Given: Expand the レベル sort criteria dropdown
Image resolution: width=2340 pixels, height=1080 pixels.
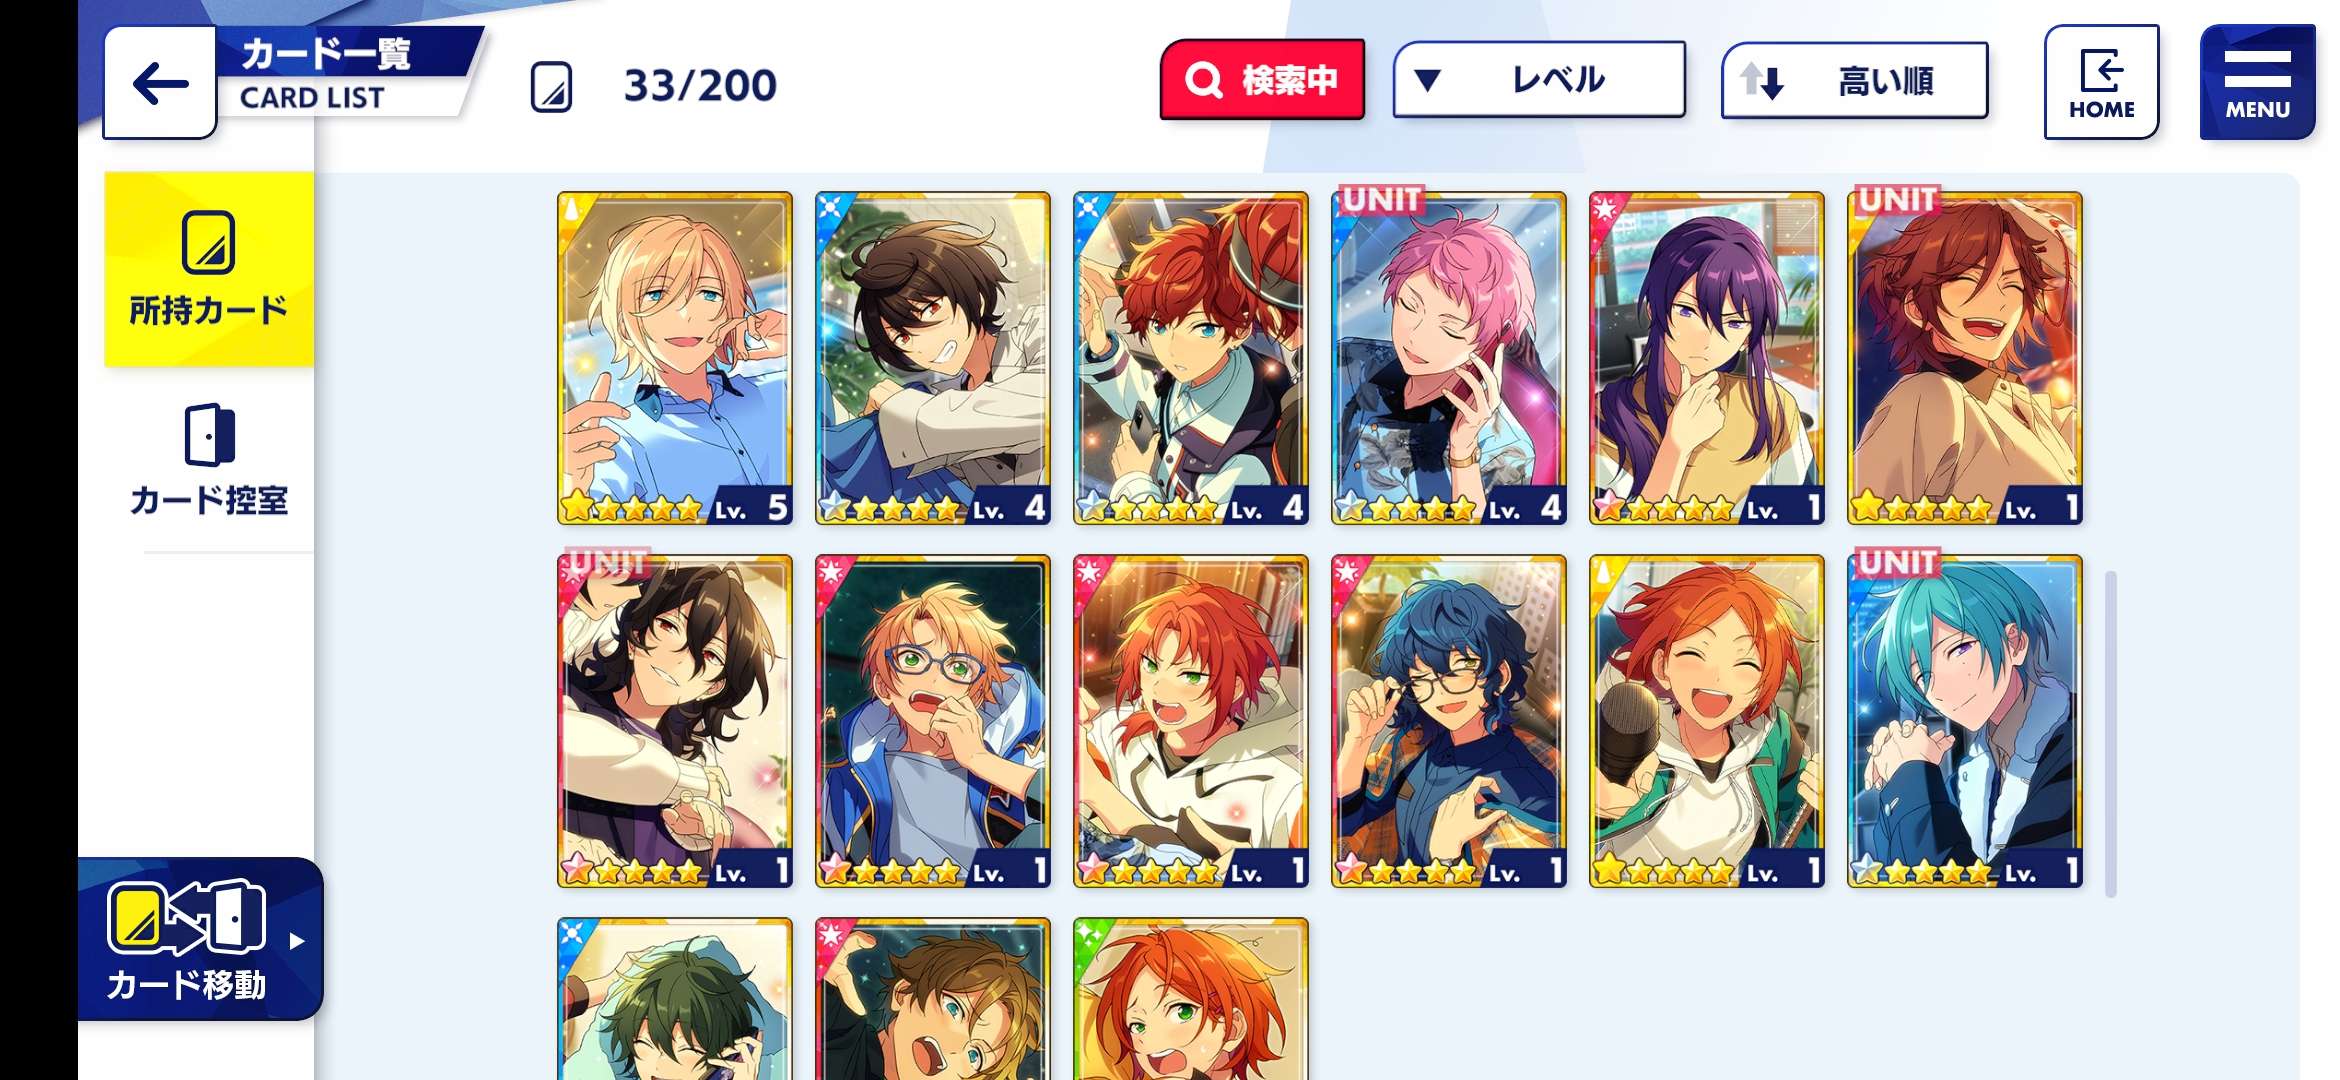Looking at the screenshot, I should 1539,80.
